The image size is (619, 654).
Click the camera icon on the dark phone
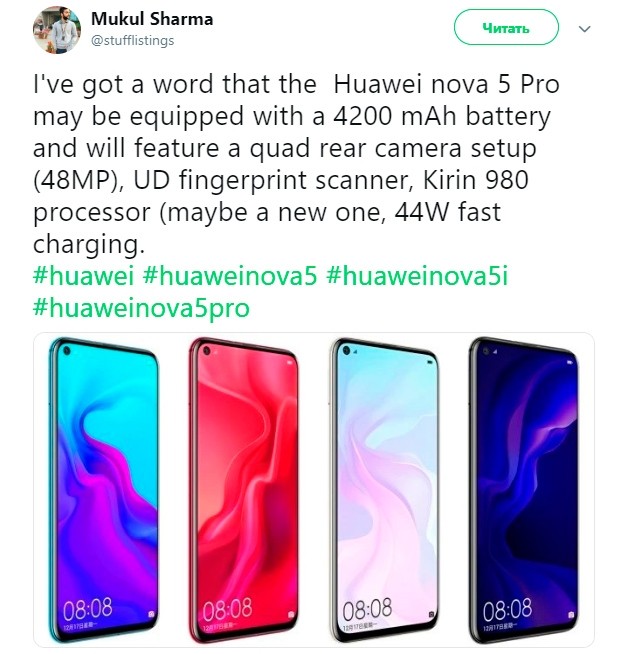coord(571,614)
